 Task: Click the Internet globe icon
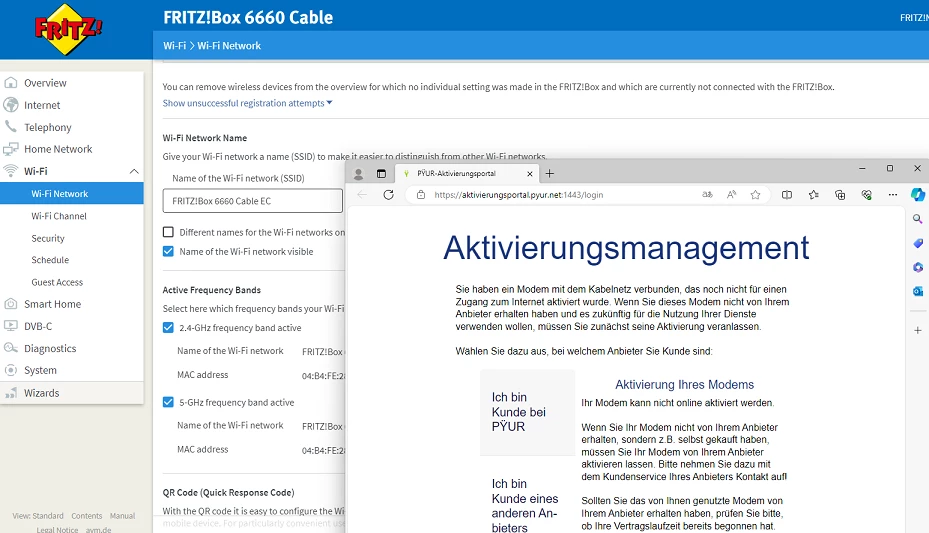(11, 105)
